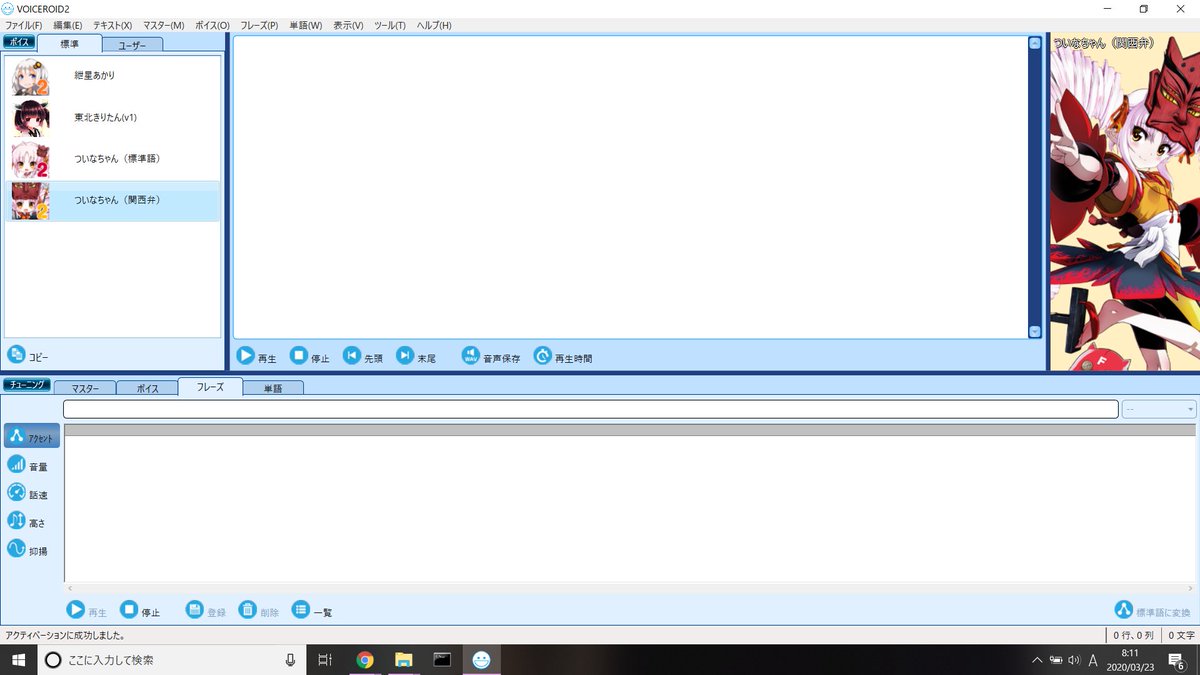Click the 削除 delete phrase icon

pos(248,609)
